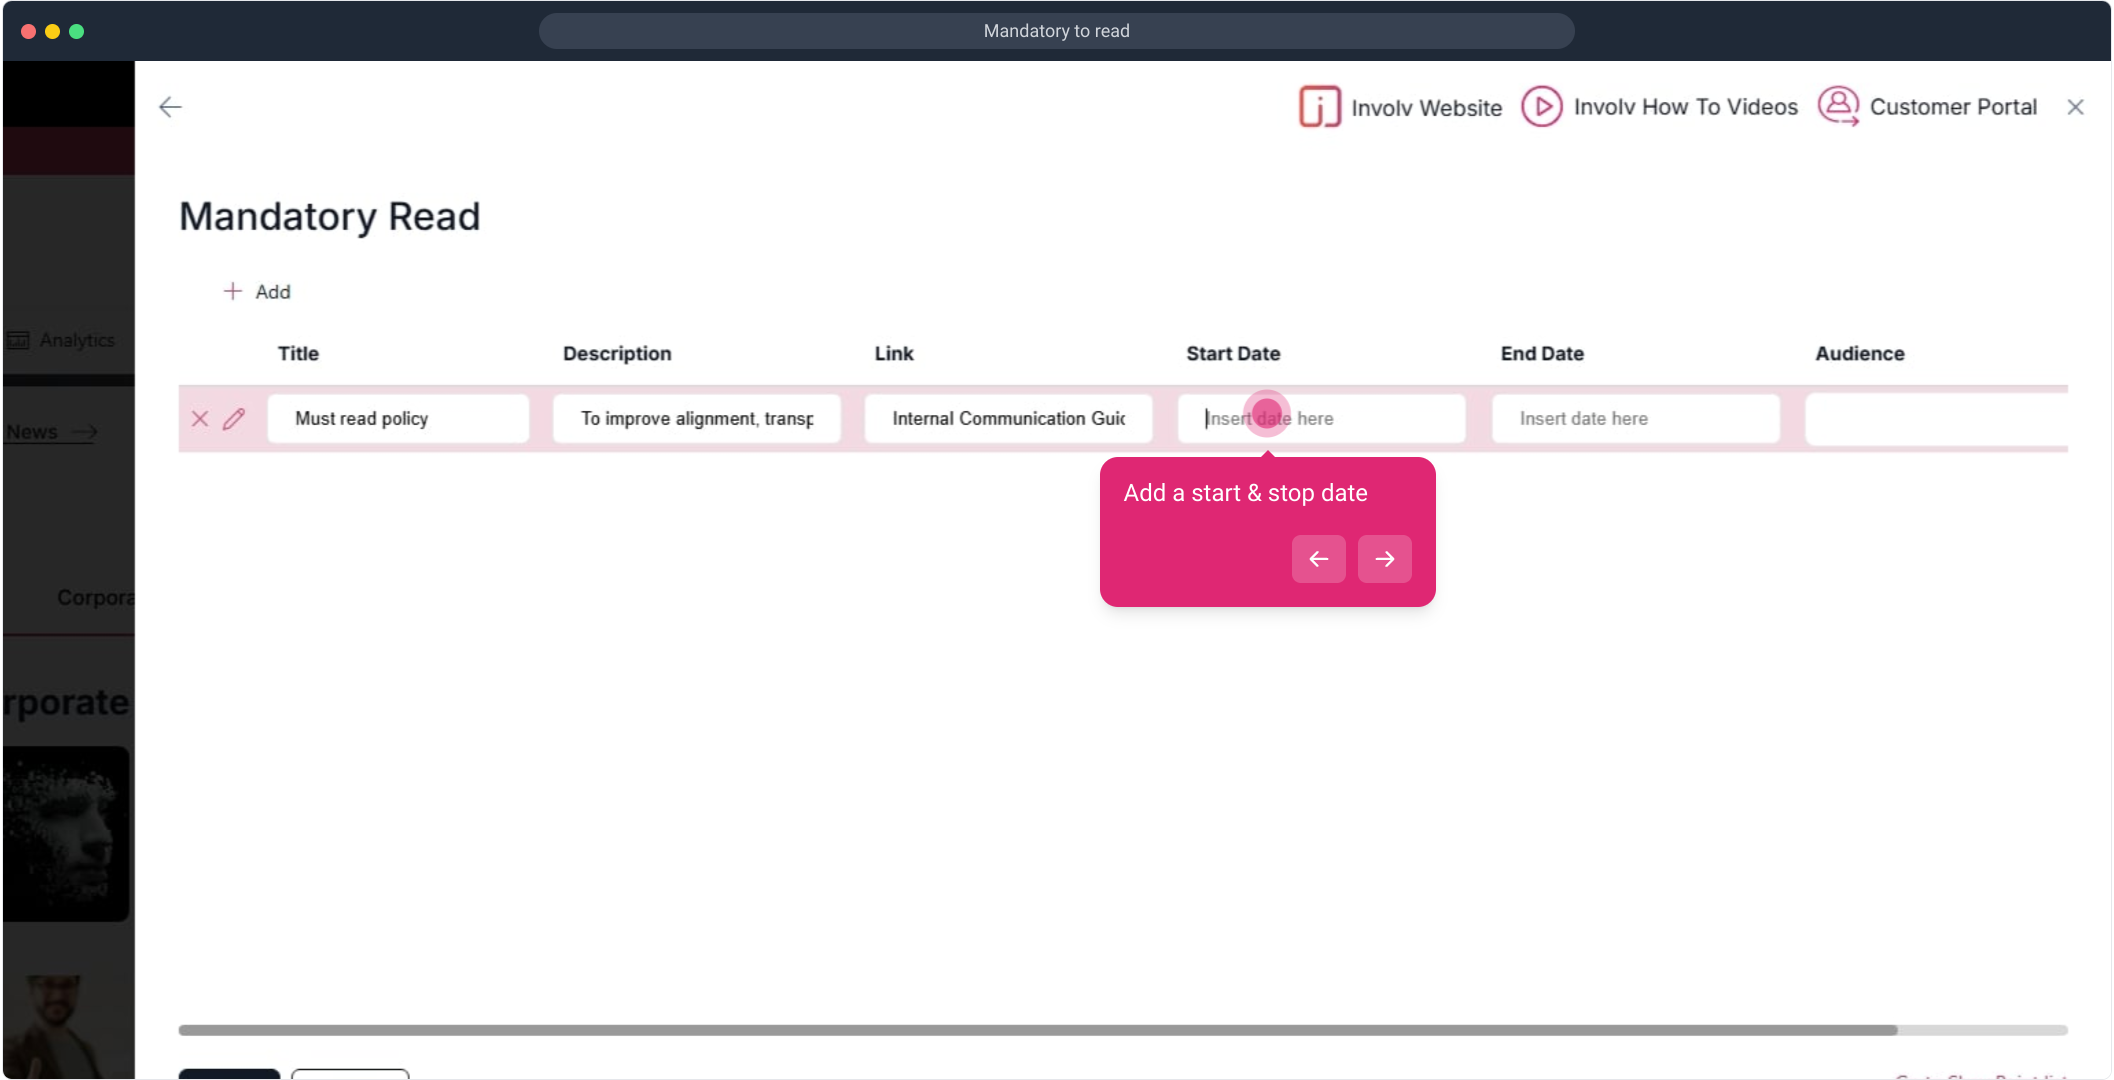Click the Description field starting To improve alignment

pyautogui.click(x=697, y=418)
